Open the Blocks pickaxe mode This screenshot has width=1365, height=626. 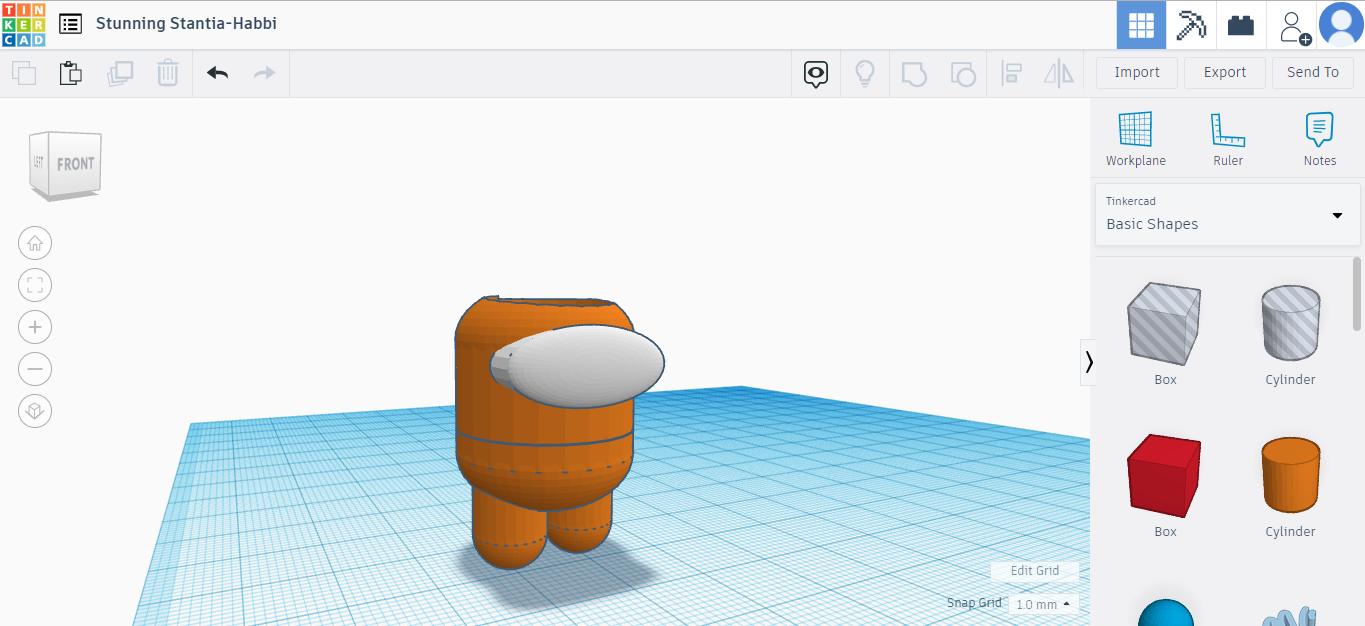1191,25
